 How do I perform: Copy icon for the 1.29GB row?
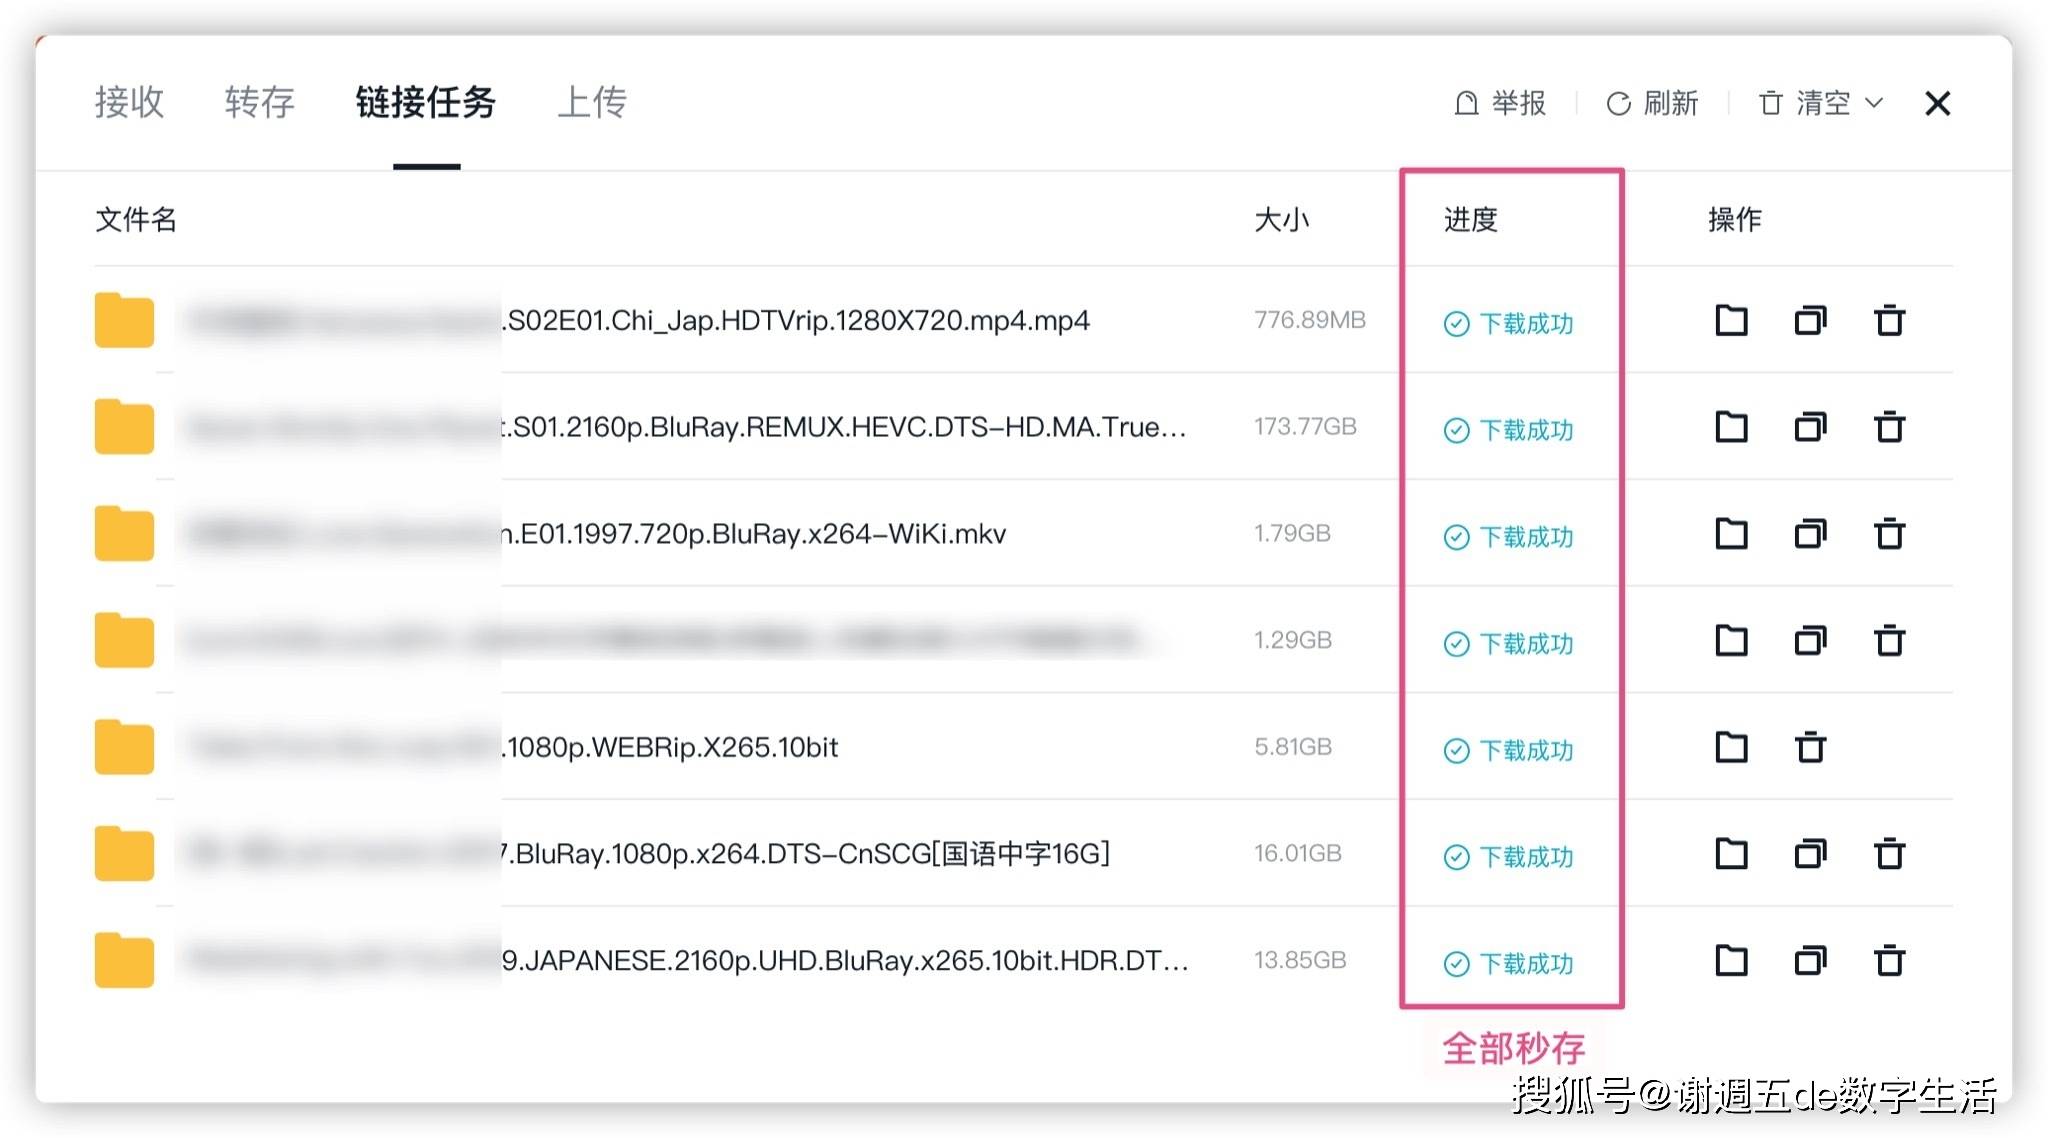(x=1810, y=640)
